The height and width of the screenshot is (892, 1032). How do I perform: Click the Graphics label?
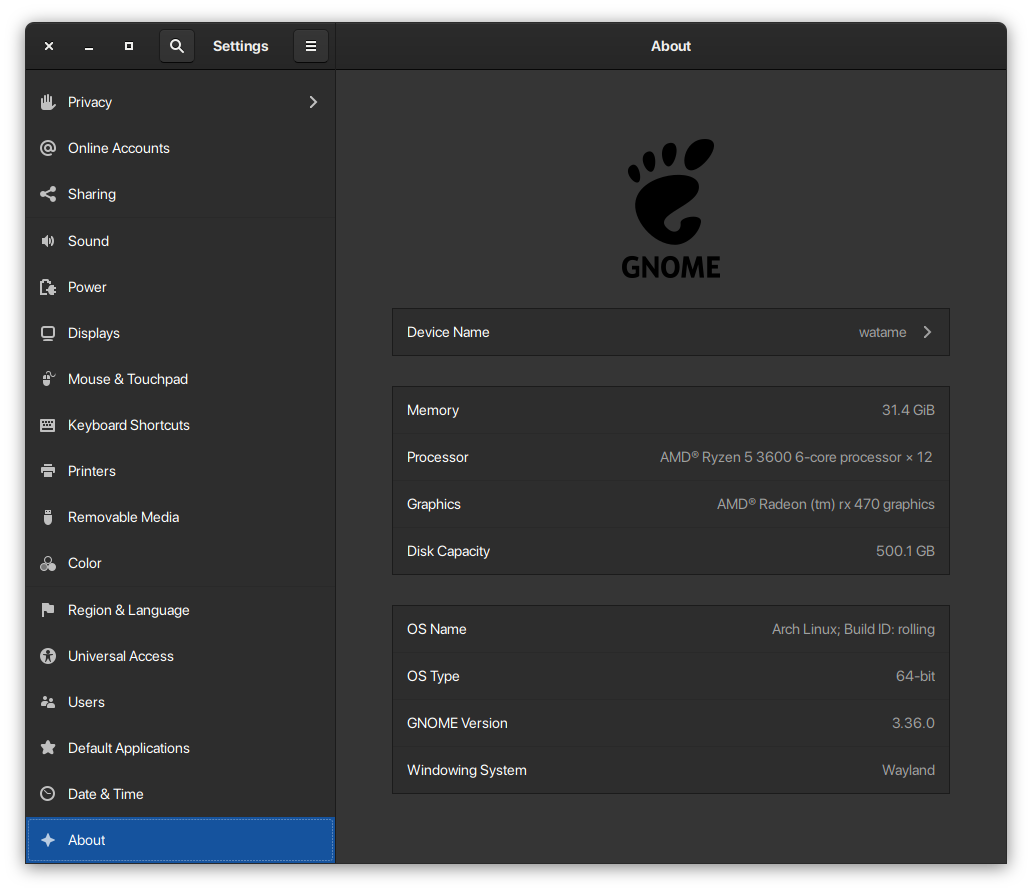(434, 504)
